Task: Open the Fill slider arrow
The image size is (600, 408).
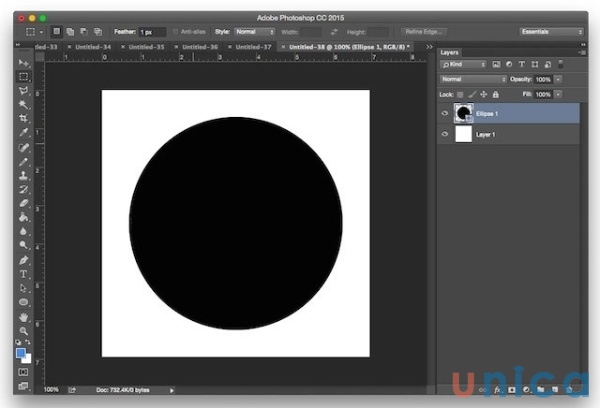Action: pyautogui.click(x=558, y=94)
